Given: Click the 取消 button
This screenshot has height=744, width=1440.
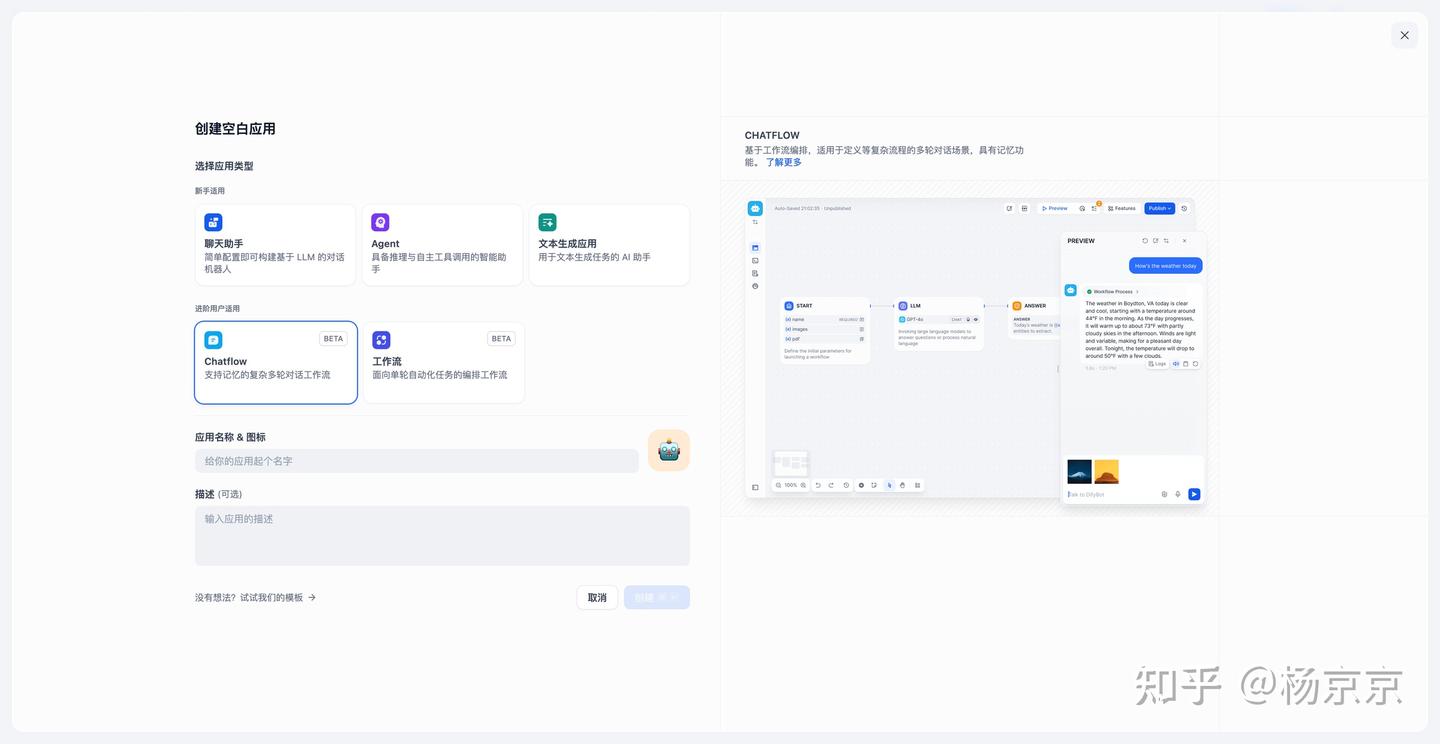Looking at the screenshot, I should [x=597, y=597].
